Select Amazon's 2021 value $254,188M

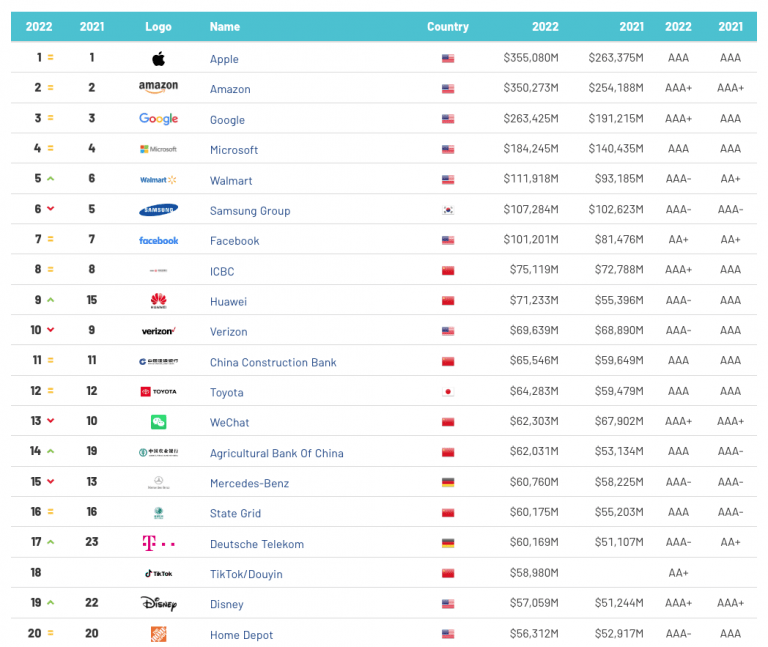point(616,88)
